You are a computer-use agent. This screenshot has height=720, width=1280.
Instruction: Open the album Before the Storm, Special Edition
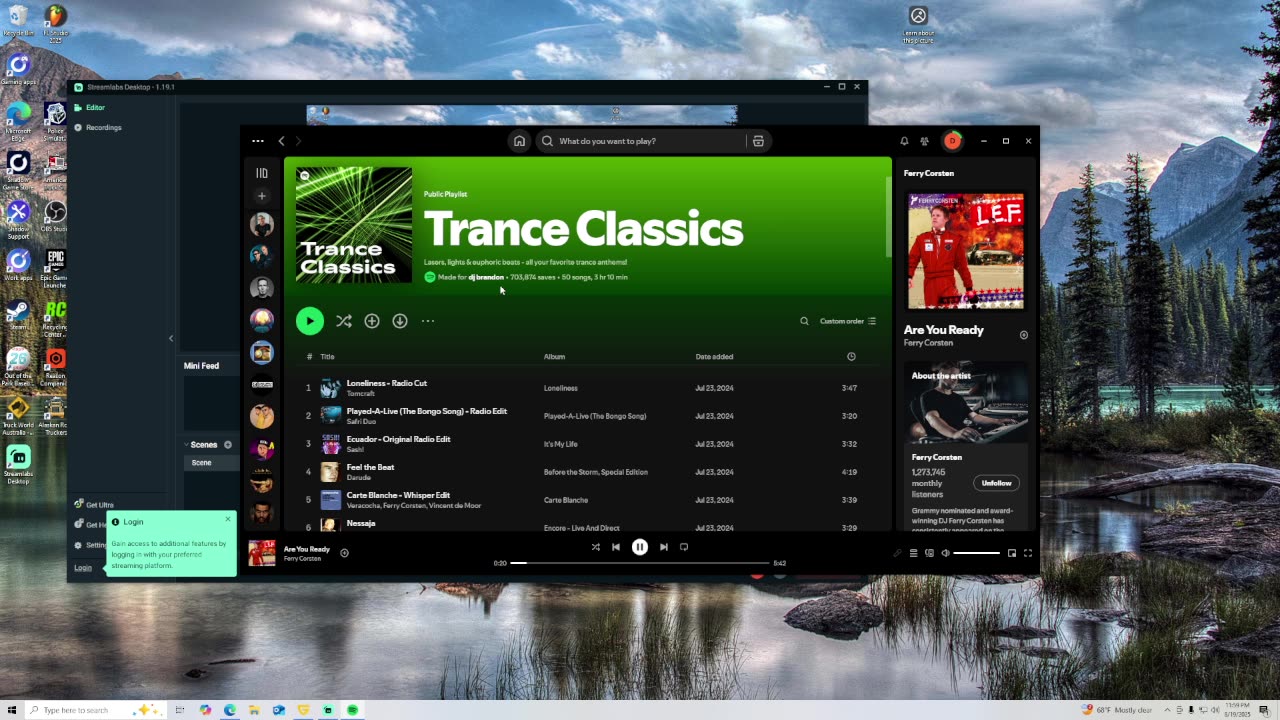pyautogui.click(x=596, y=472)
